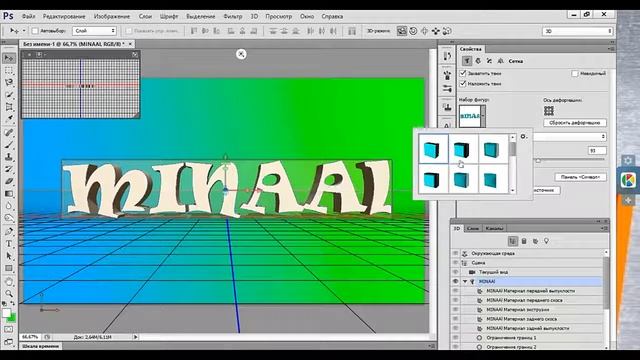
Task: Click the foreground color swatch
Action: click(x=6, y=313)
